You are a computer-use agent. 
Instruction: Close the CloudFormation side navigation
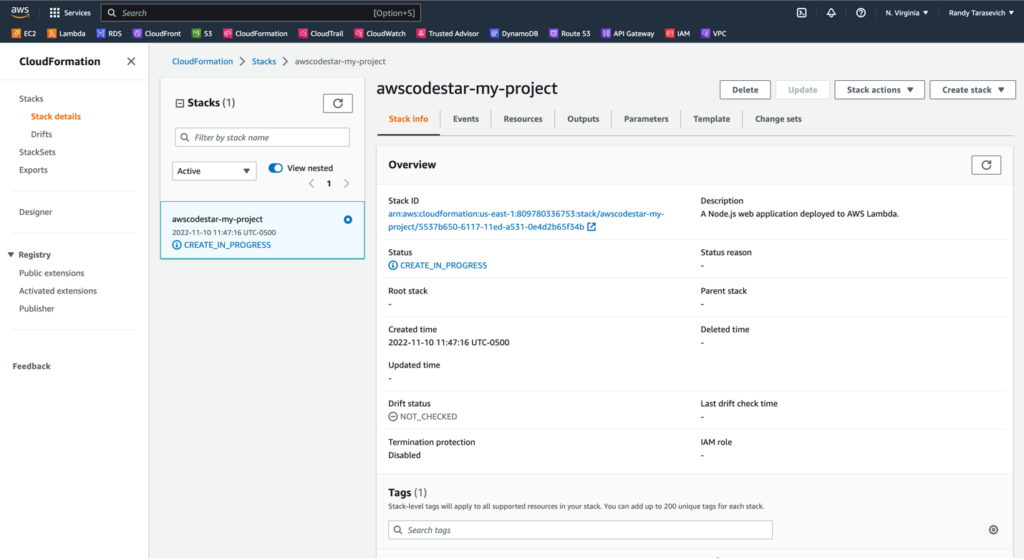[131, 61]
